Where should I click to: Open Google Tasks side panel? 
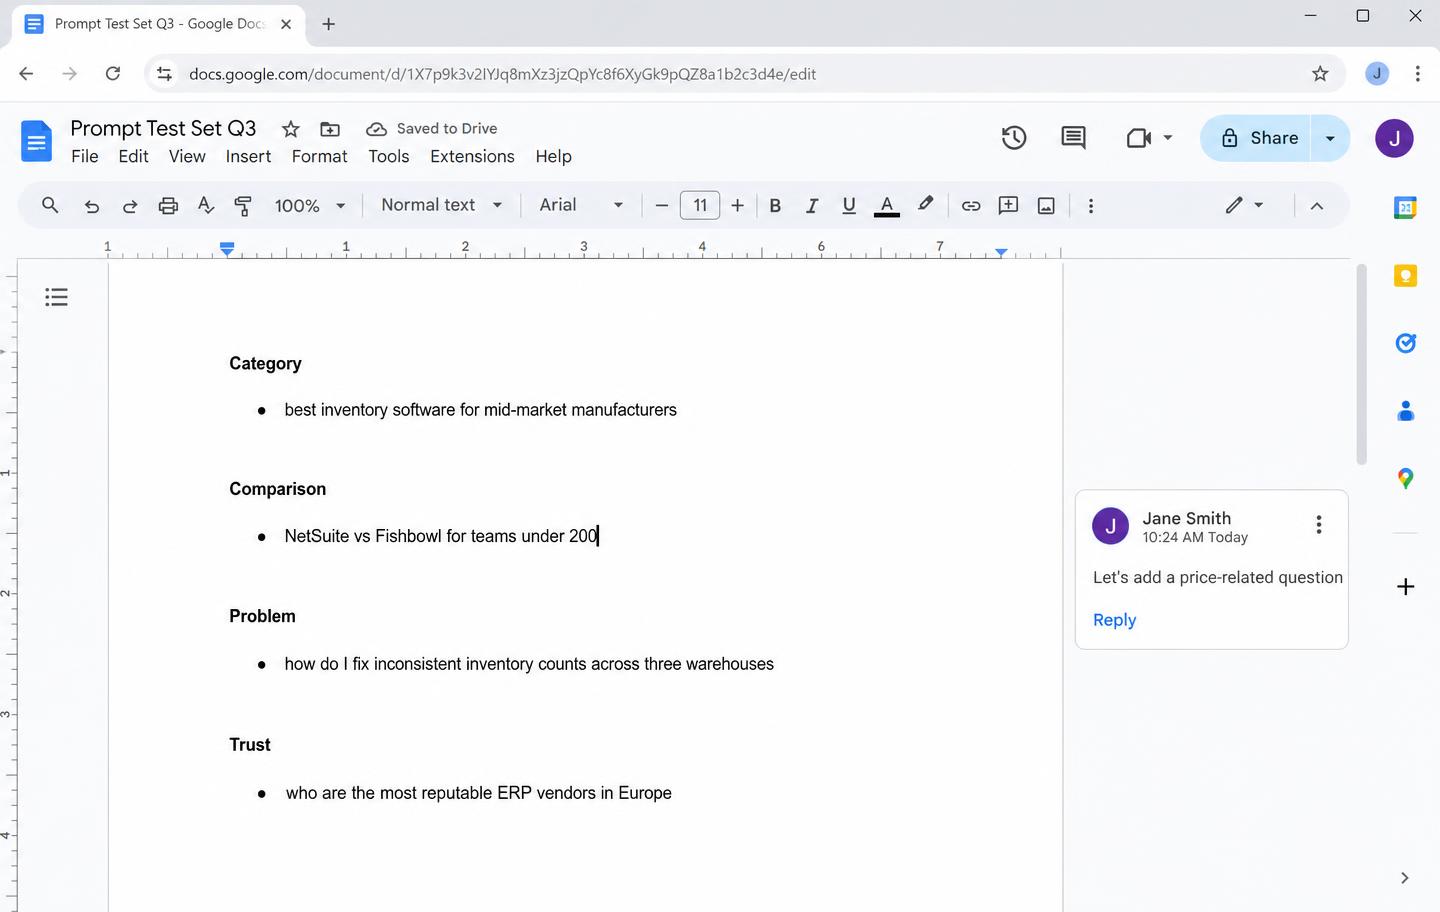[x=1405, y=343]
